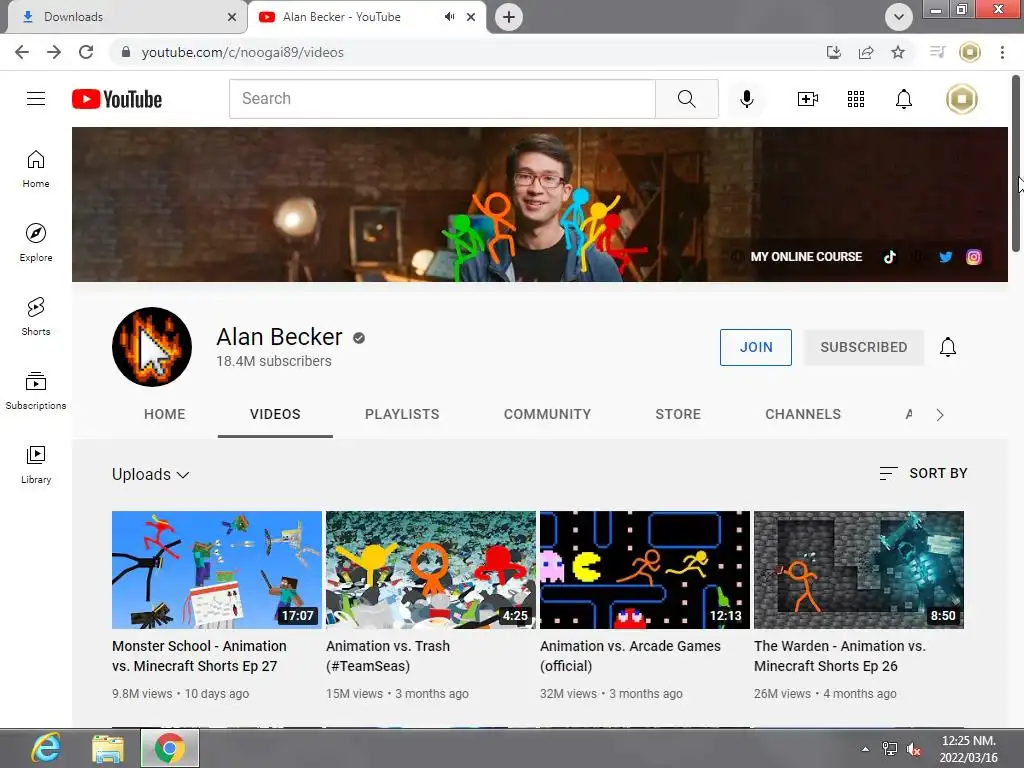The height and width of the screenshot is (768, 1024).
Task: Open Chrome tab search dropdown
Action: click(899, 17)
